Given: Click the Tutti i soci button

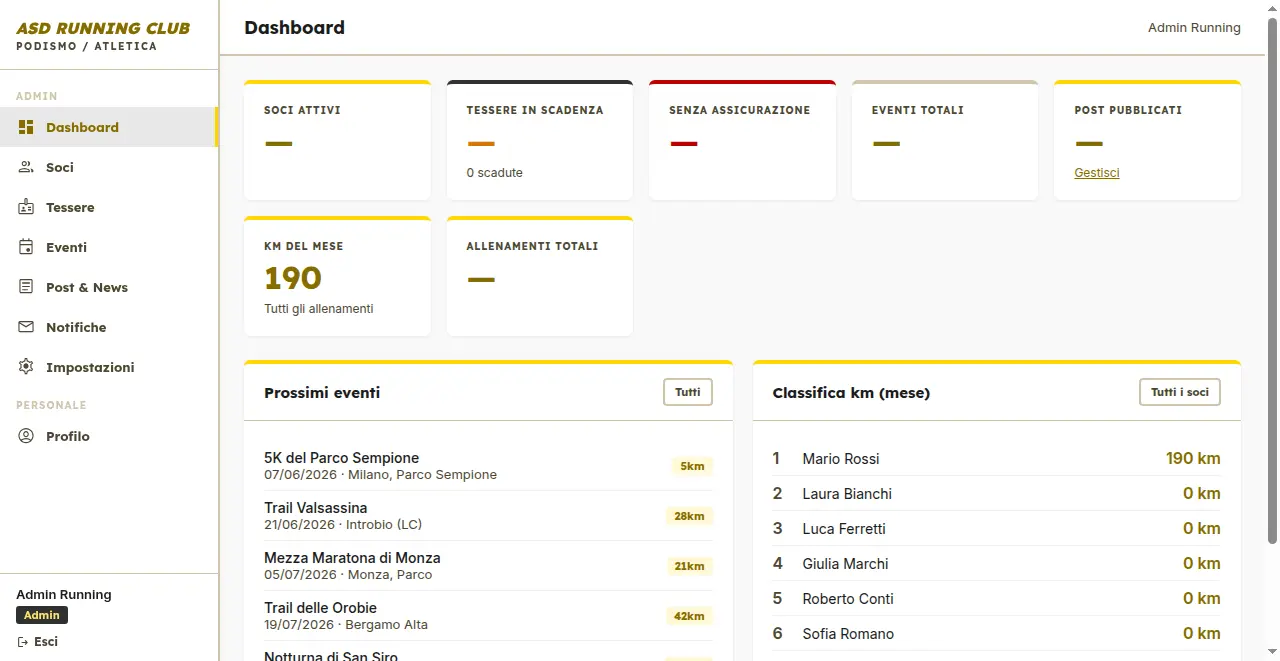Looking at the screenshot, I should point(1180,392).
